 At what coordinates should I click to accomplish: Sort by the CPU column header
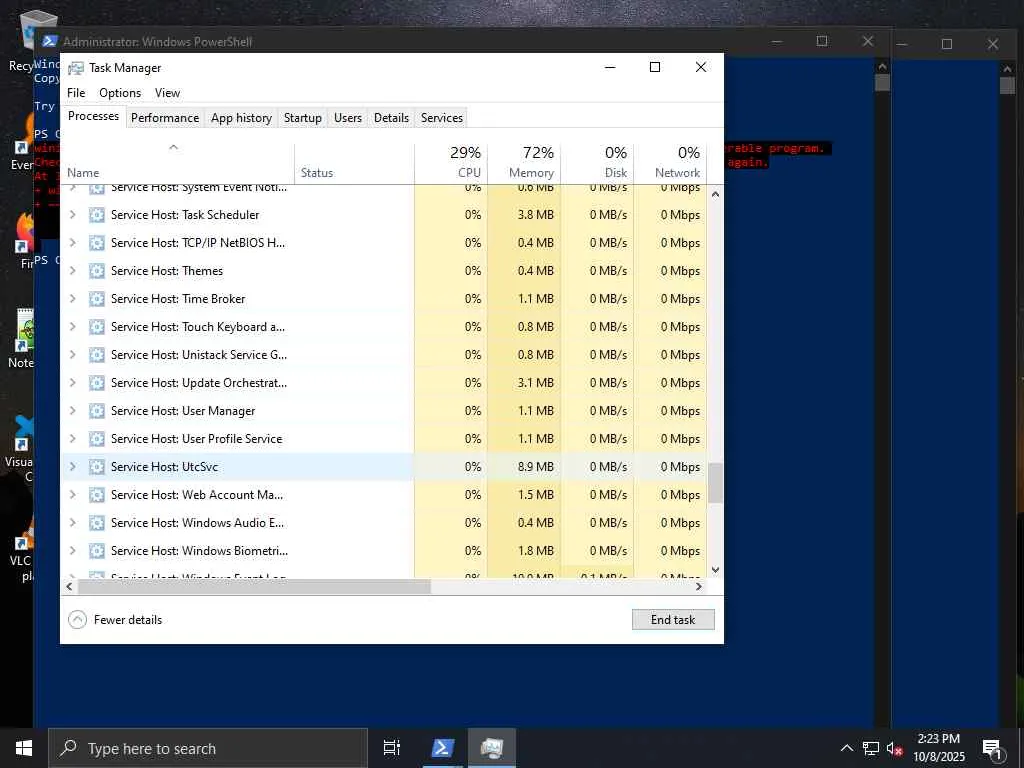[451, 163]
